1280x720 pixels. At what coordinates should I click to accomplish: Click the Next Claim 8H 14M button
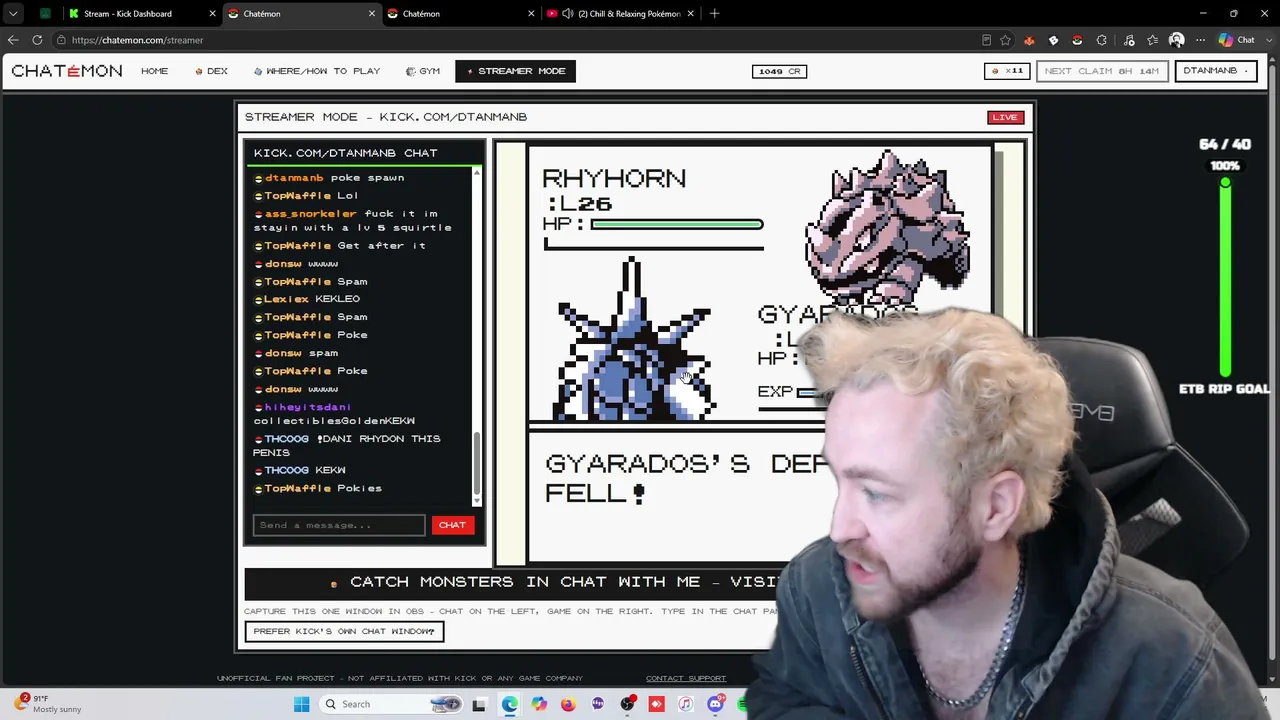tap(1101, 71)
